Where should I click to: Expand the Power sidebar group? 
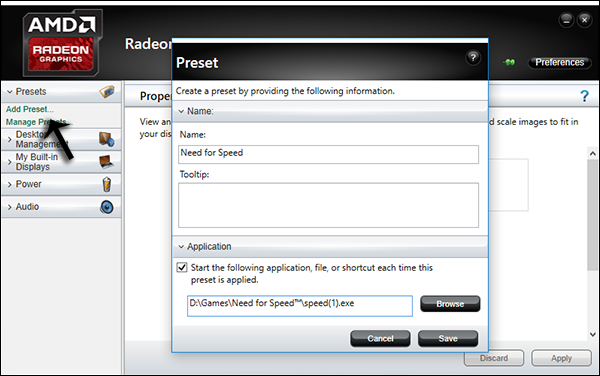(10, 184)
